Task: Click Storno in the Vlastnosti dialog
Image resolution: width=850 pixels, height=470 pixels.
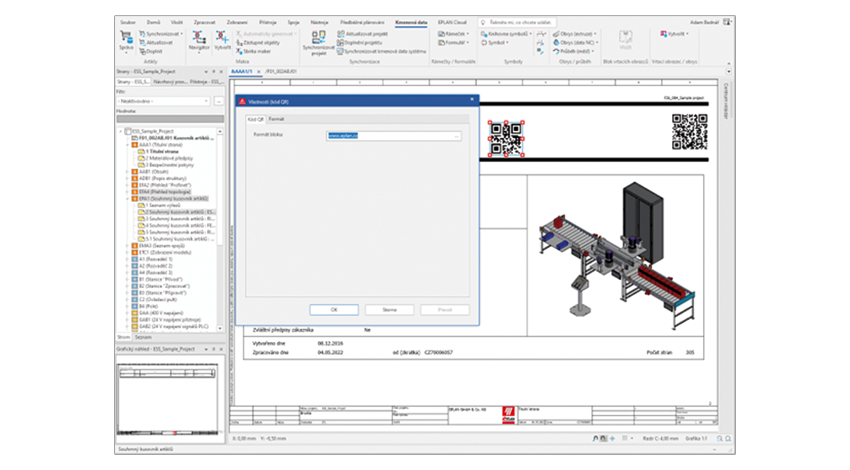Action: (389, 310)
